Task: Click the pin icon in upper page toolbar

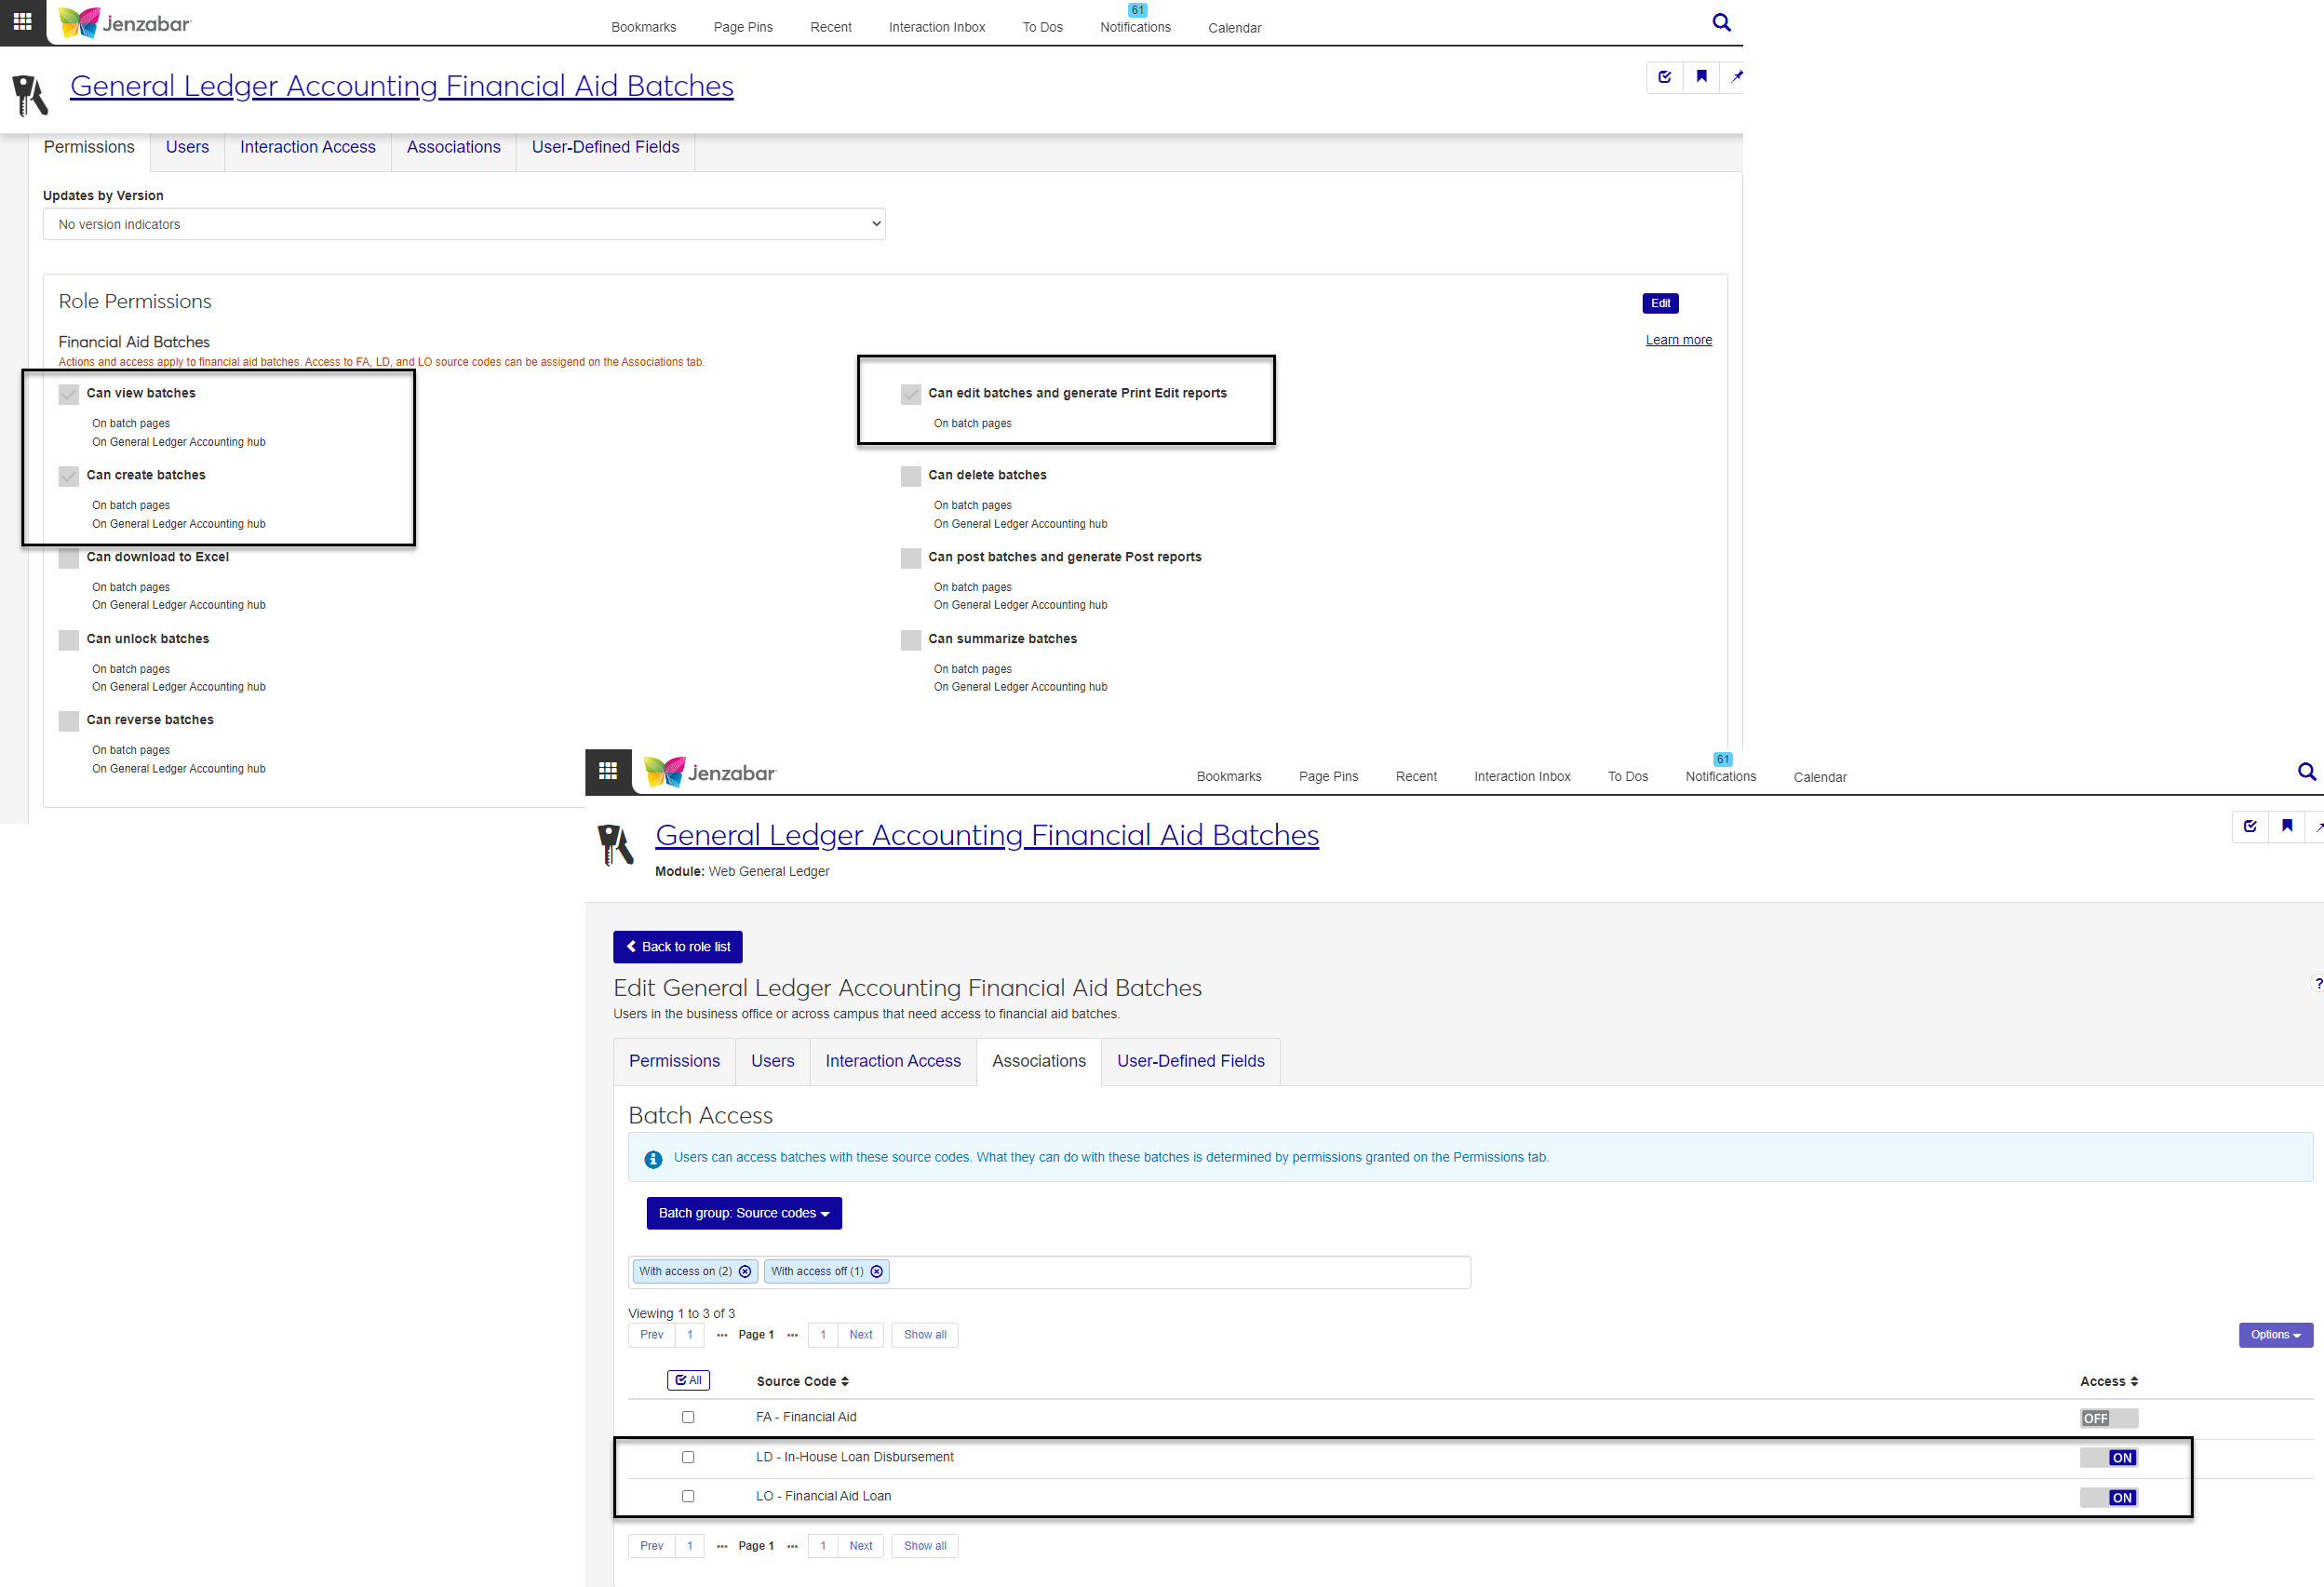Action: tap(1736, 77)
